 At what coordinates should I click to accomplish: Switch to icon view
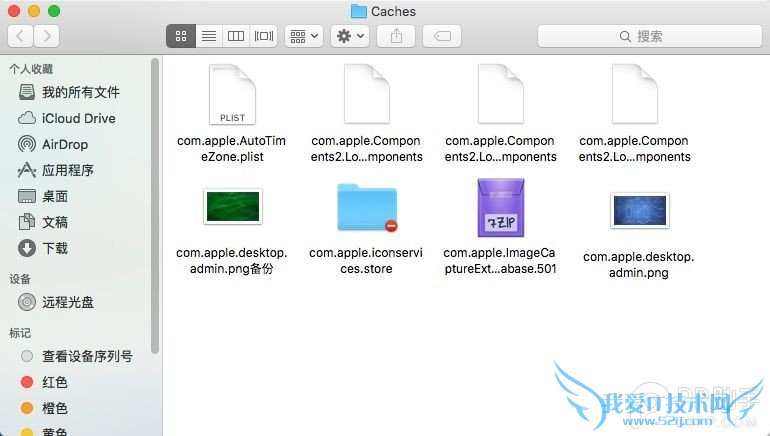coord(181,36)
